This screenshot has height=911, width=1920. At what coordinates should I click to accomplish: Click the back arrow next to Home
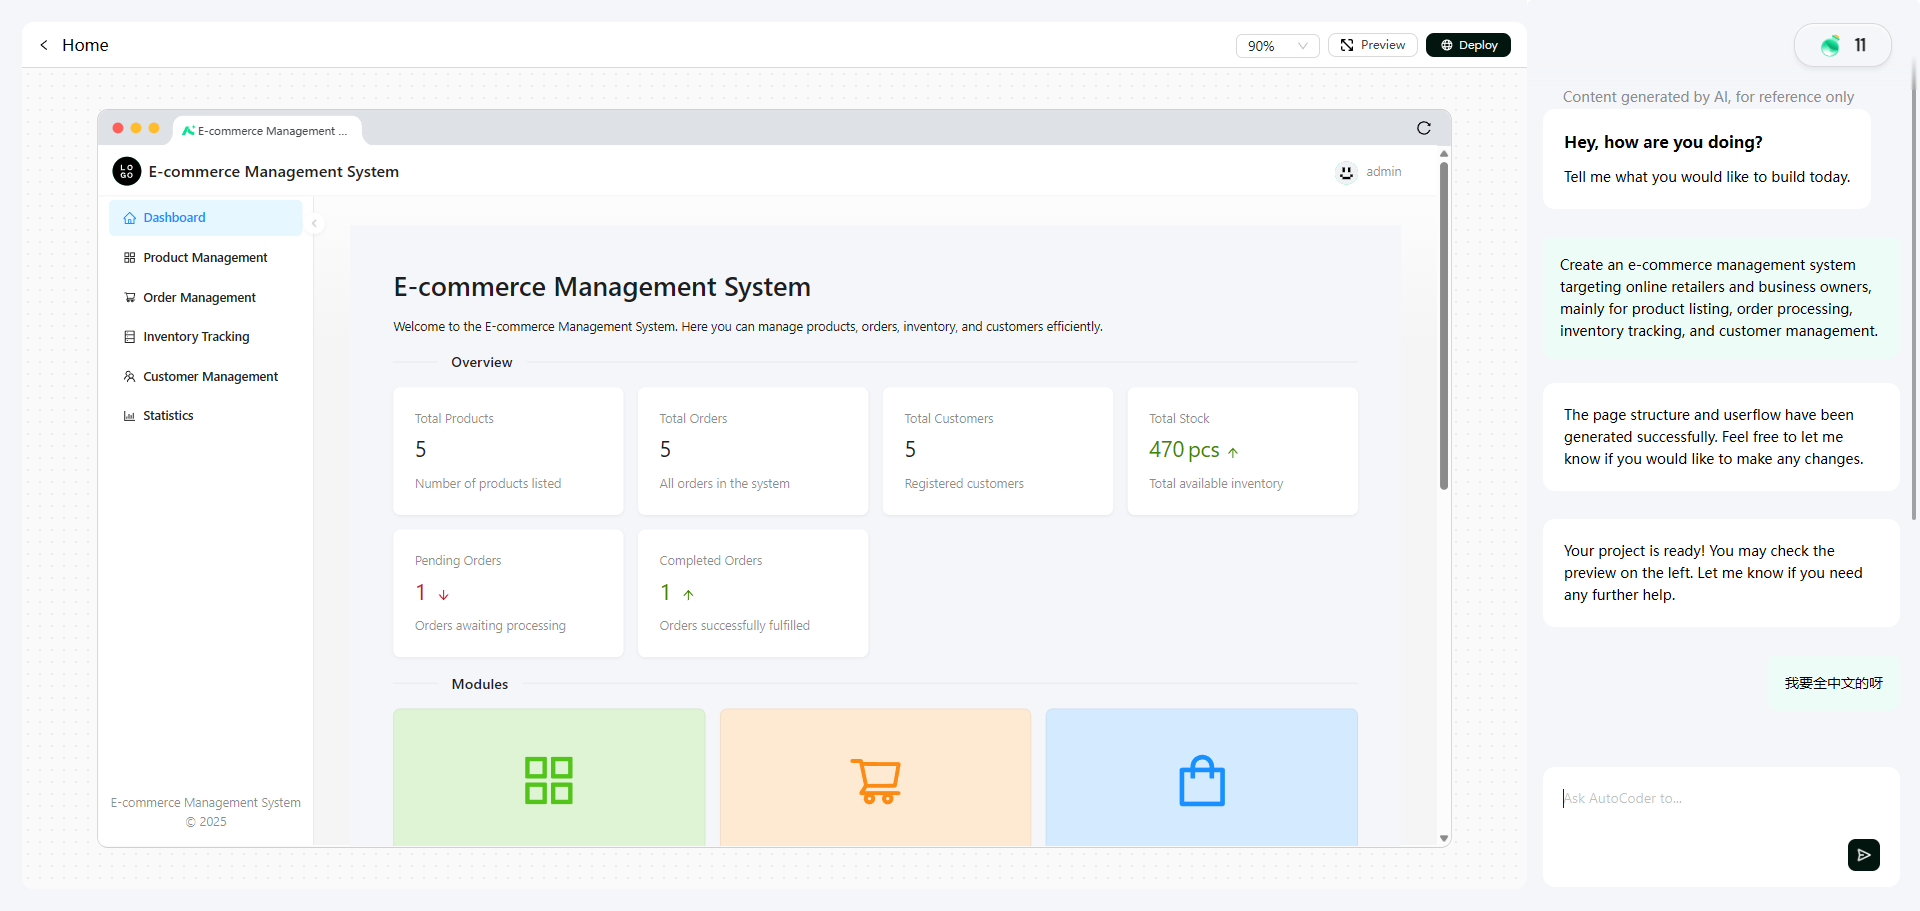(44, 45)
